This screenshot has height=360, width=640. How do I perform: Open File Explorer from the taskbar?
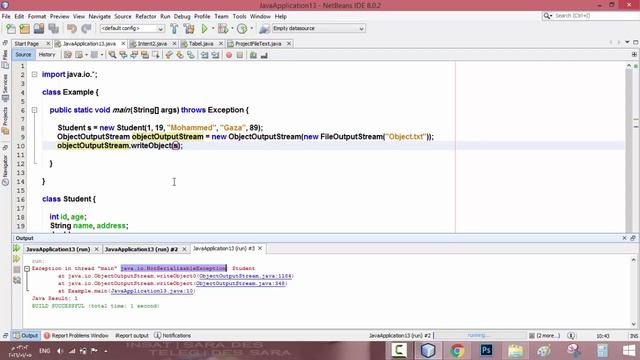point(516,351)
